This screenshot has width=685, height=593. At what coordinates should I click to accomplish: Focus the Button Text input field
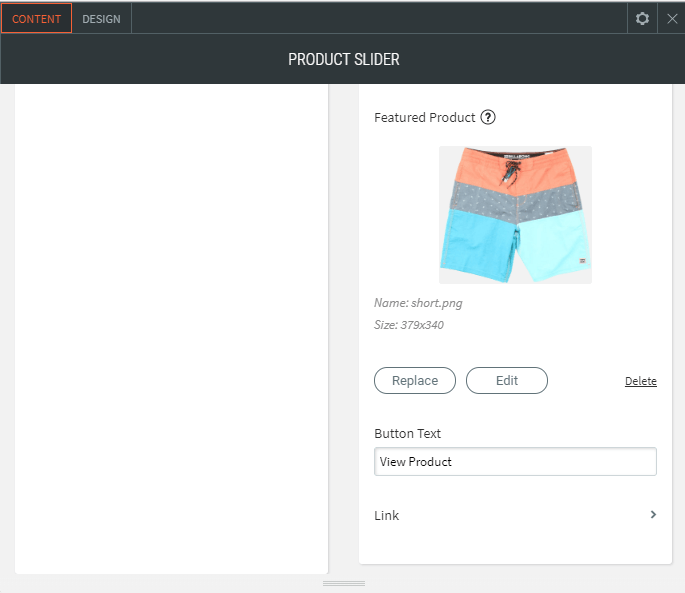pos(515,462)
